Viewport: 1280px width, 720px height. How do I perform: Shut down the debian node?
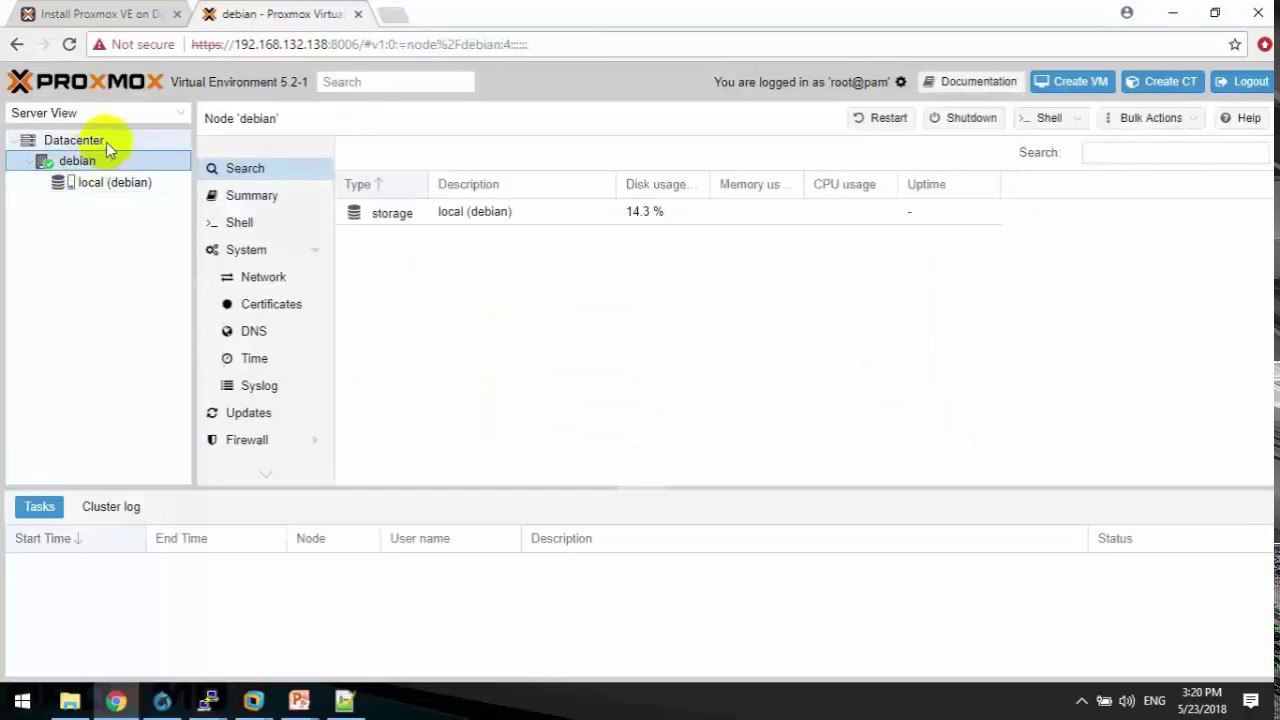pos(963,118)
